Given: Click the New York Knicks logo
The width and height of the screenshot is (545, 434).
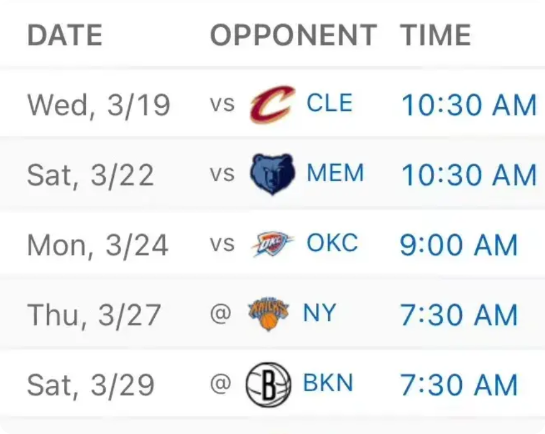Looking at the screenshot, I should (x=268, y=313).
